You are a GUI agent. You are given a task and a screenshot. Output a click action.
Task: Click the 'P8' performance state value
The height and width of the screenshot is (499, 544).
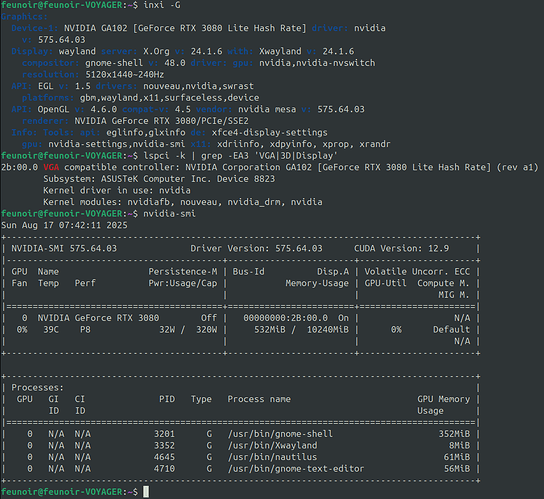[85, 329]
